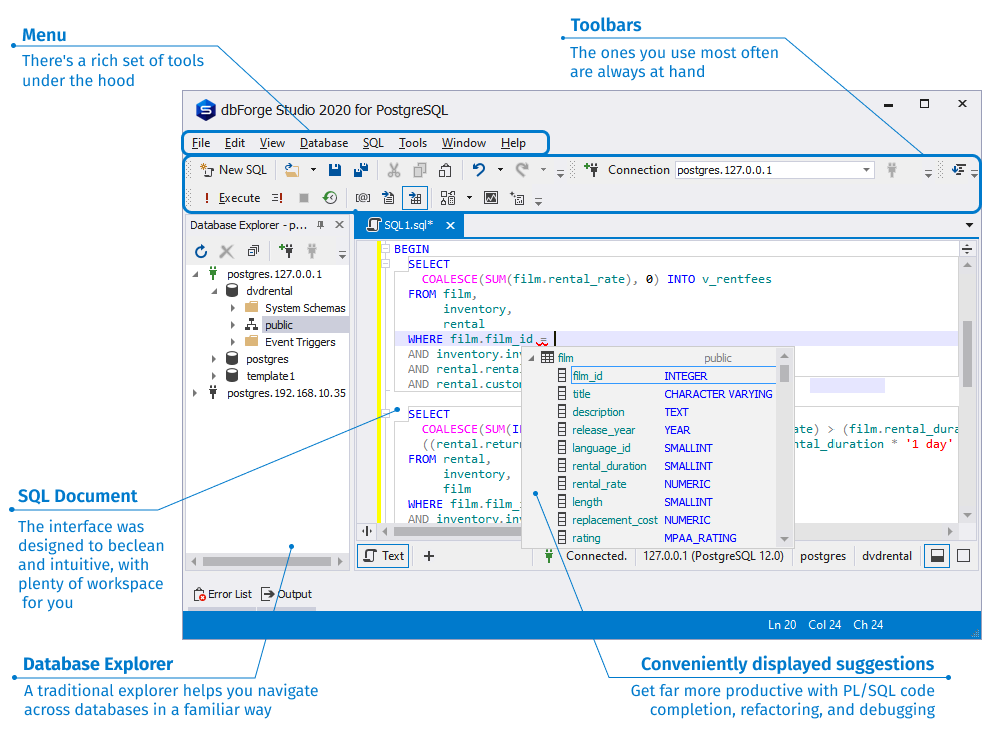Cut selection with the scissors icon

[x=394, y=170]
